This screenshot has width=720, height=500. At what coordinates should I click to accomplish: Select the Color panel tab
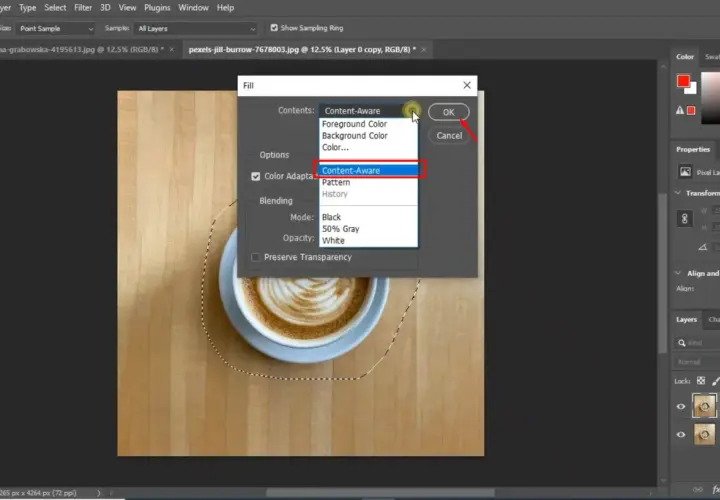pyautogui.click(x=685, y=57)
